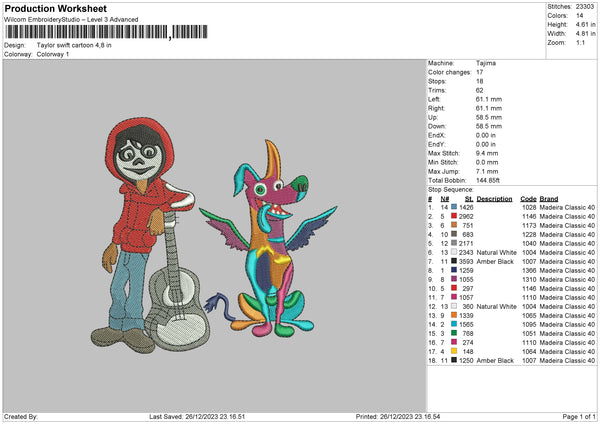Click the gray swatch beside stitch count 2171
The image size is (600, 424).
[454, 243]
